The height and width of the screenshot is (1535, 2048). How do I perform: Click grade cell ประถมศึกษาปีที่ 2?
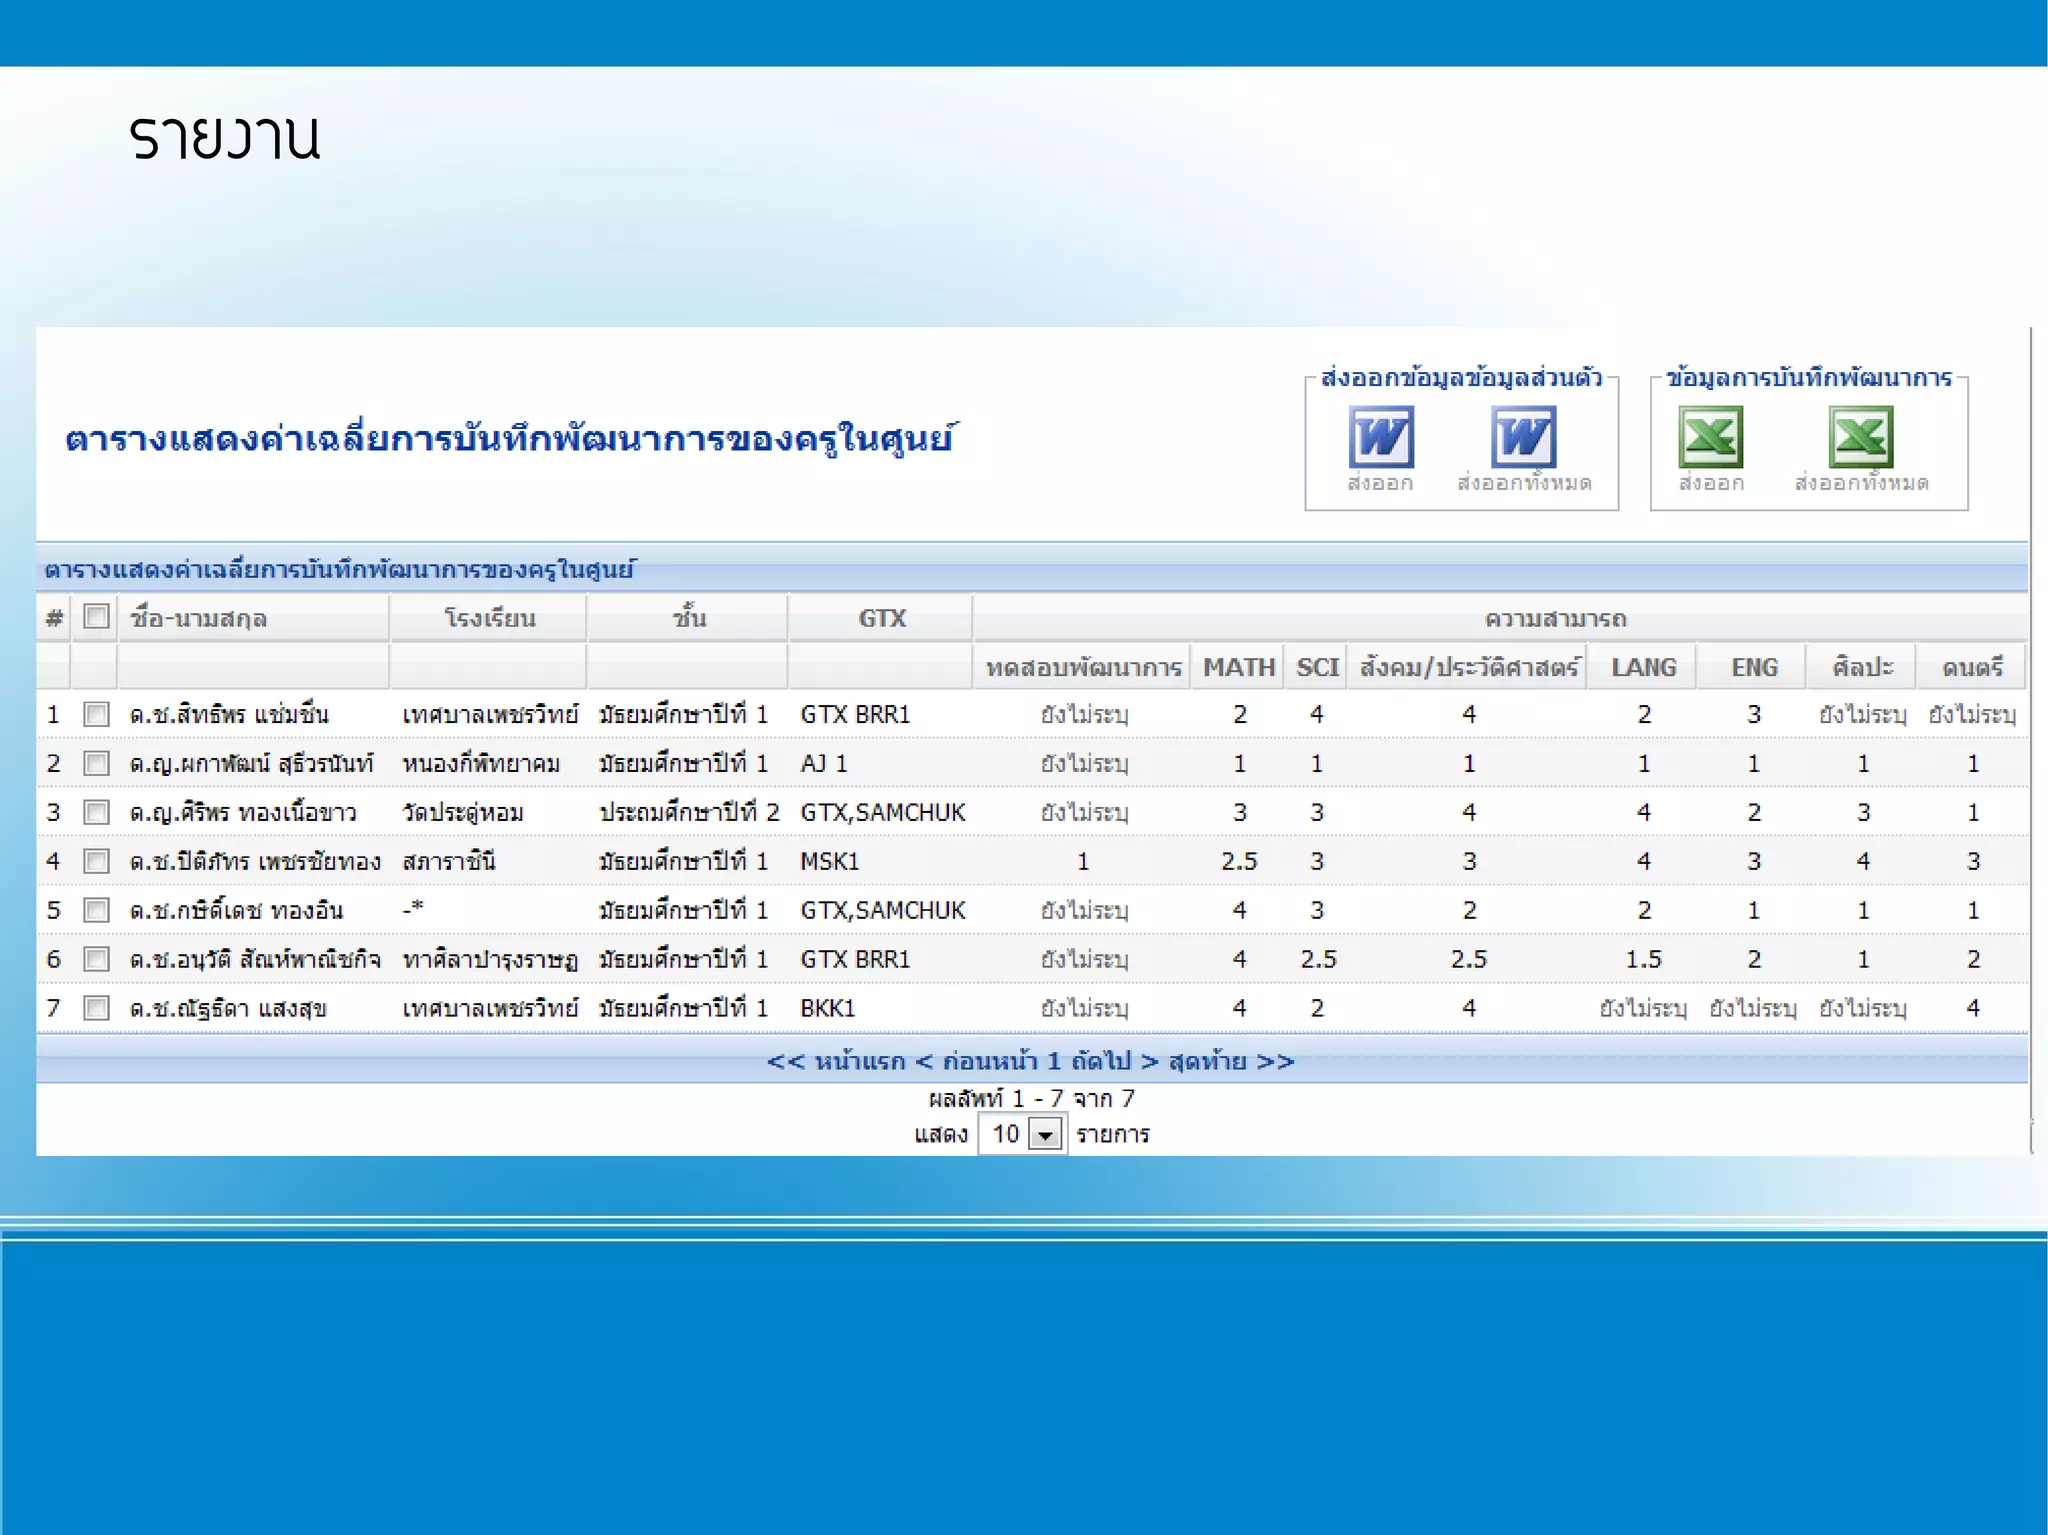click(x=689, y=812)
